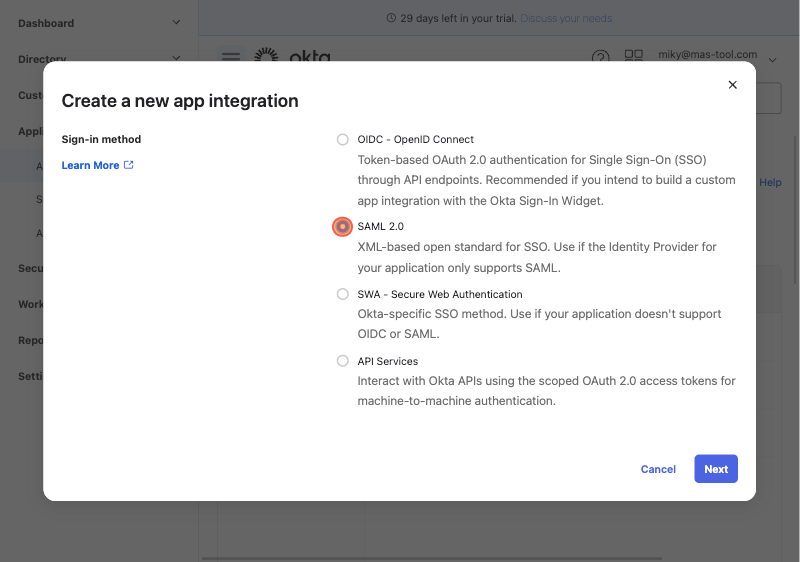800x562 pixels.
Task: Click the clock icon in trial banner
Action: pos(391,18)
